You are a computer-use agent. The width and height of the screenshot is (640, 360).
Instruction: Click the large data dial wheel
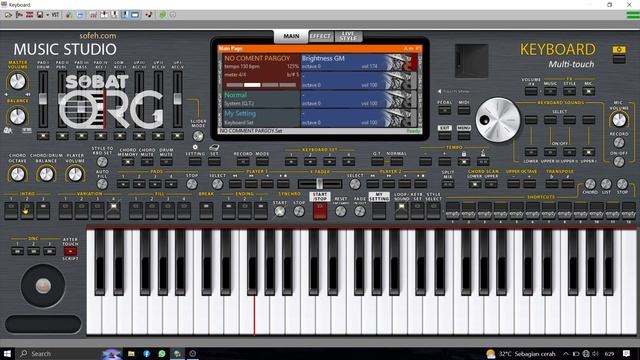click(498, 120)
